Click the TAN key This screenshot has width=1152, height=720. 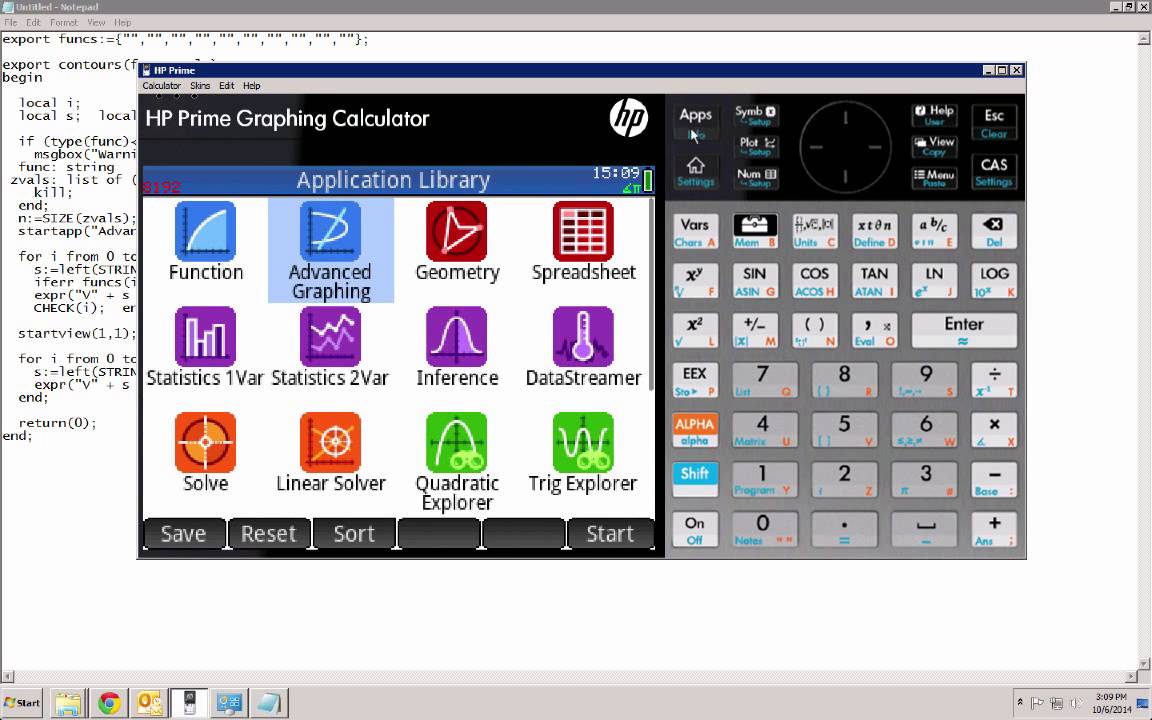[874, 281]
